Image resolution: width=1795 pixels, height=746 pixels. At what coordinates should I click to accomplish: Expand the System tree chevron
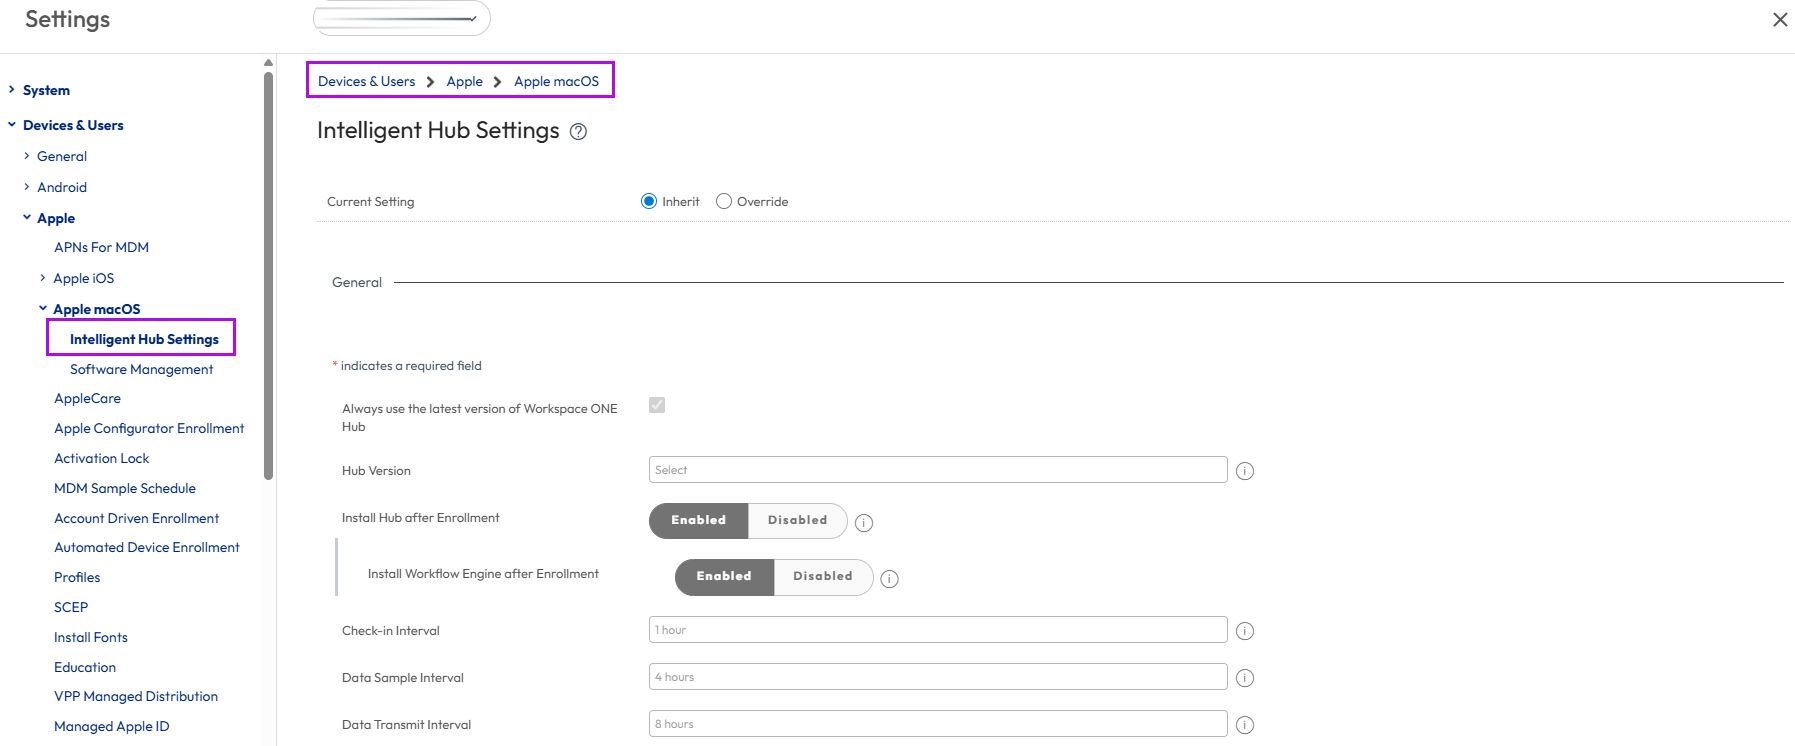pos(12,90)
